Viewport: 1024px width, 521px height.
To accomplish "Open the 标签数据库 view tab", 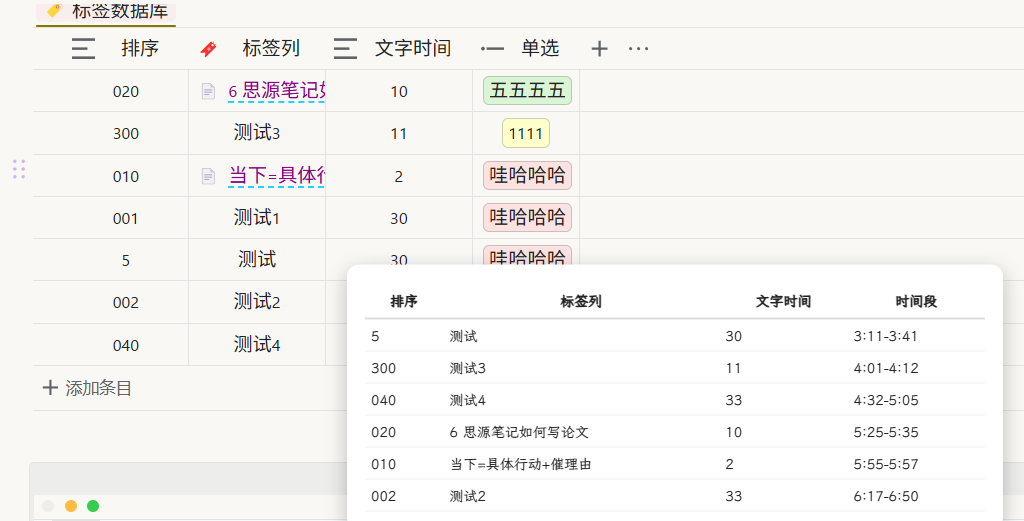I will (x=106, y=12).
